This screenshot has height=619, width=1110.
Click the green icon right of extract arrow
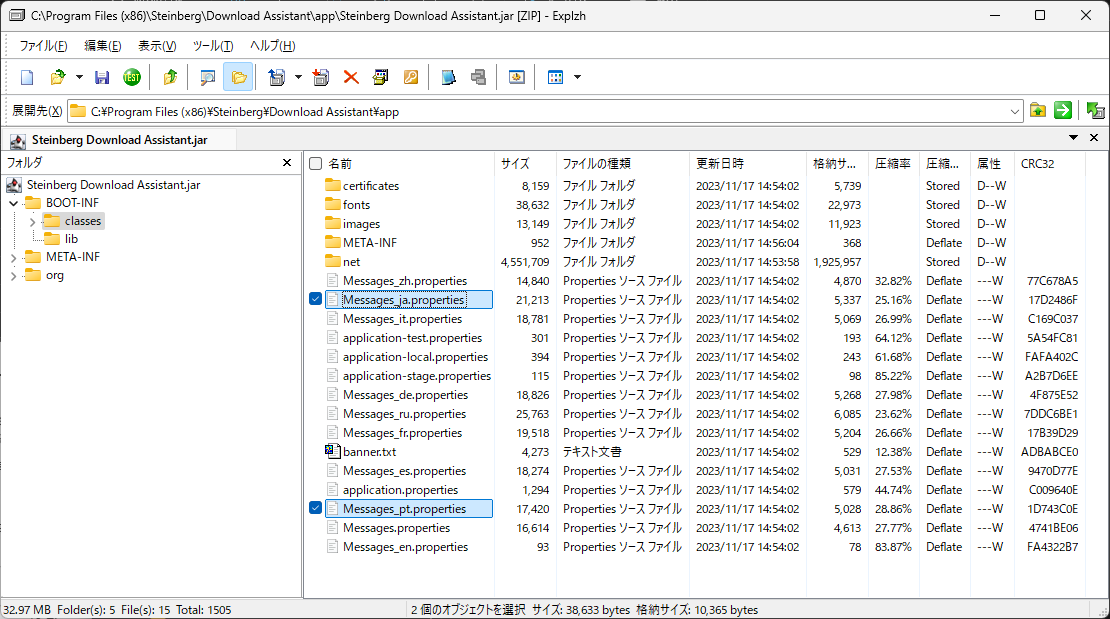[x=1095, y=110]
